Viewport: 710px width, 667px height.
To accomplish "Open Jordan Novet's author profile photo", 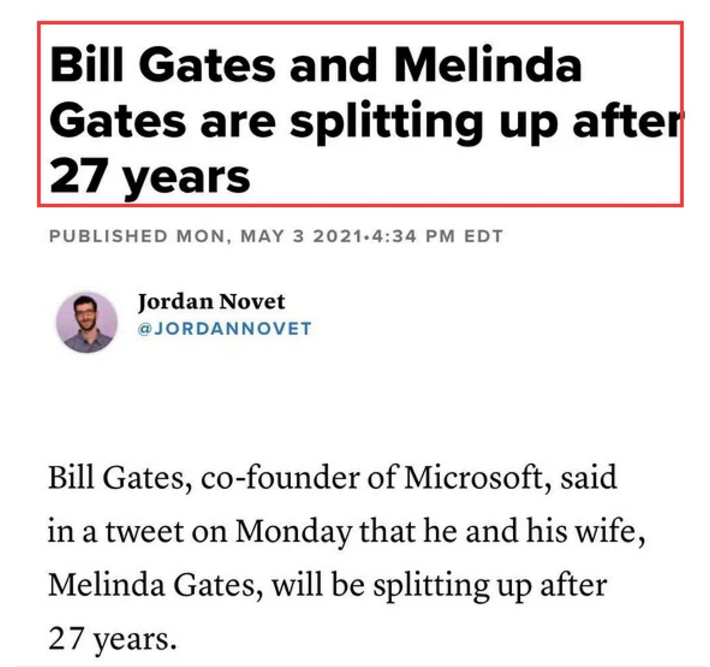I will [87, 322].
